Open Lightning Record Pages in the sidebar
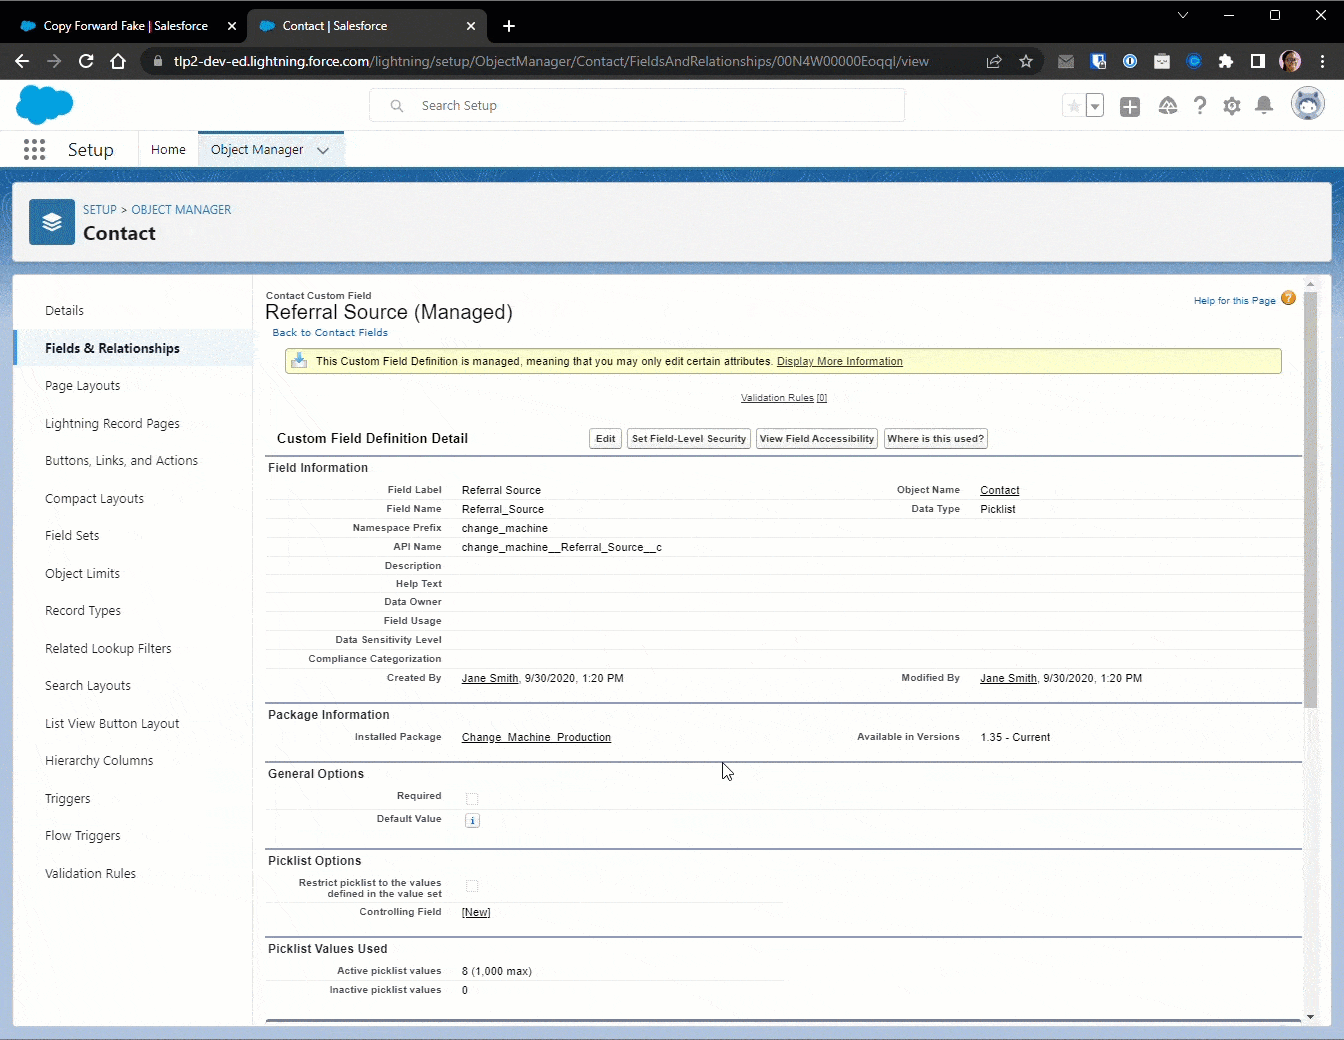This screenshot has width=1344, height=1040. tap(112, 423)
